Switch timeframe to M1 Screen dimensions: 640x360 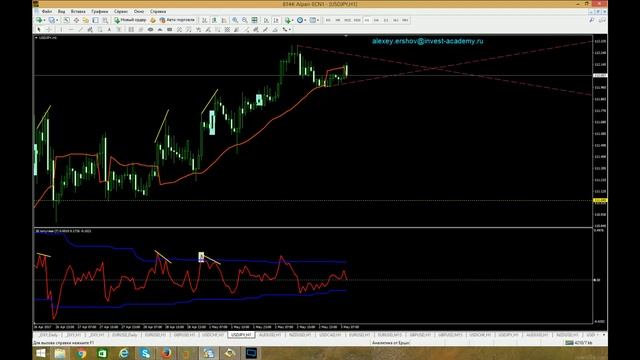(328, 20)
